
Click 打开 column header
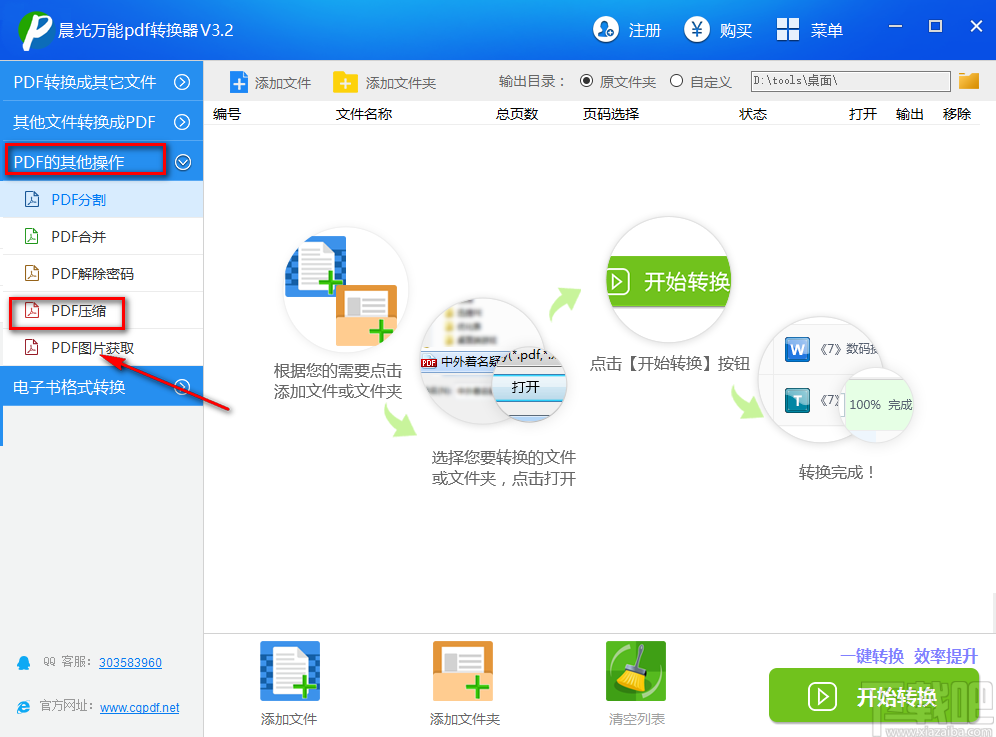click(863, 114)
